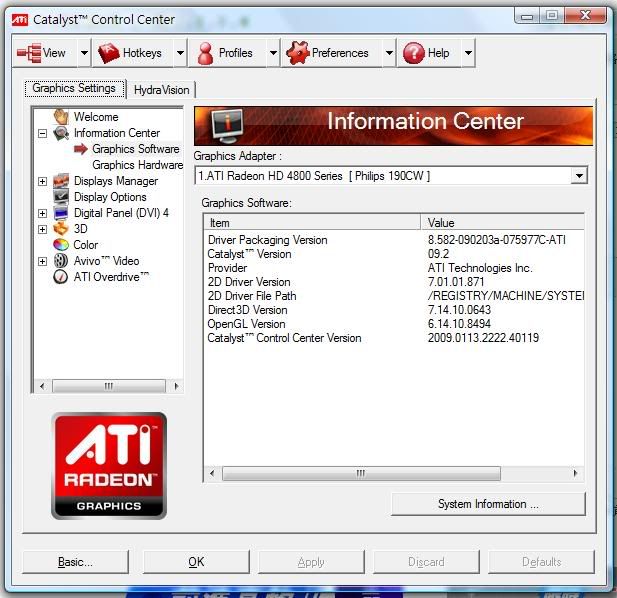Viewport: 617px width, 598px height.
Task: Click the Defaults button
Action: click(541, 562)
